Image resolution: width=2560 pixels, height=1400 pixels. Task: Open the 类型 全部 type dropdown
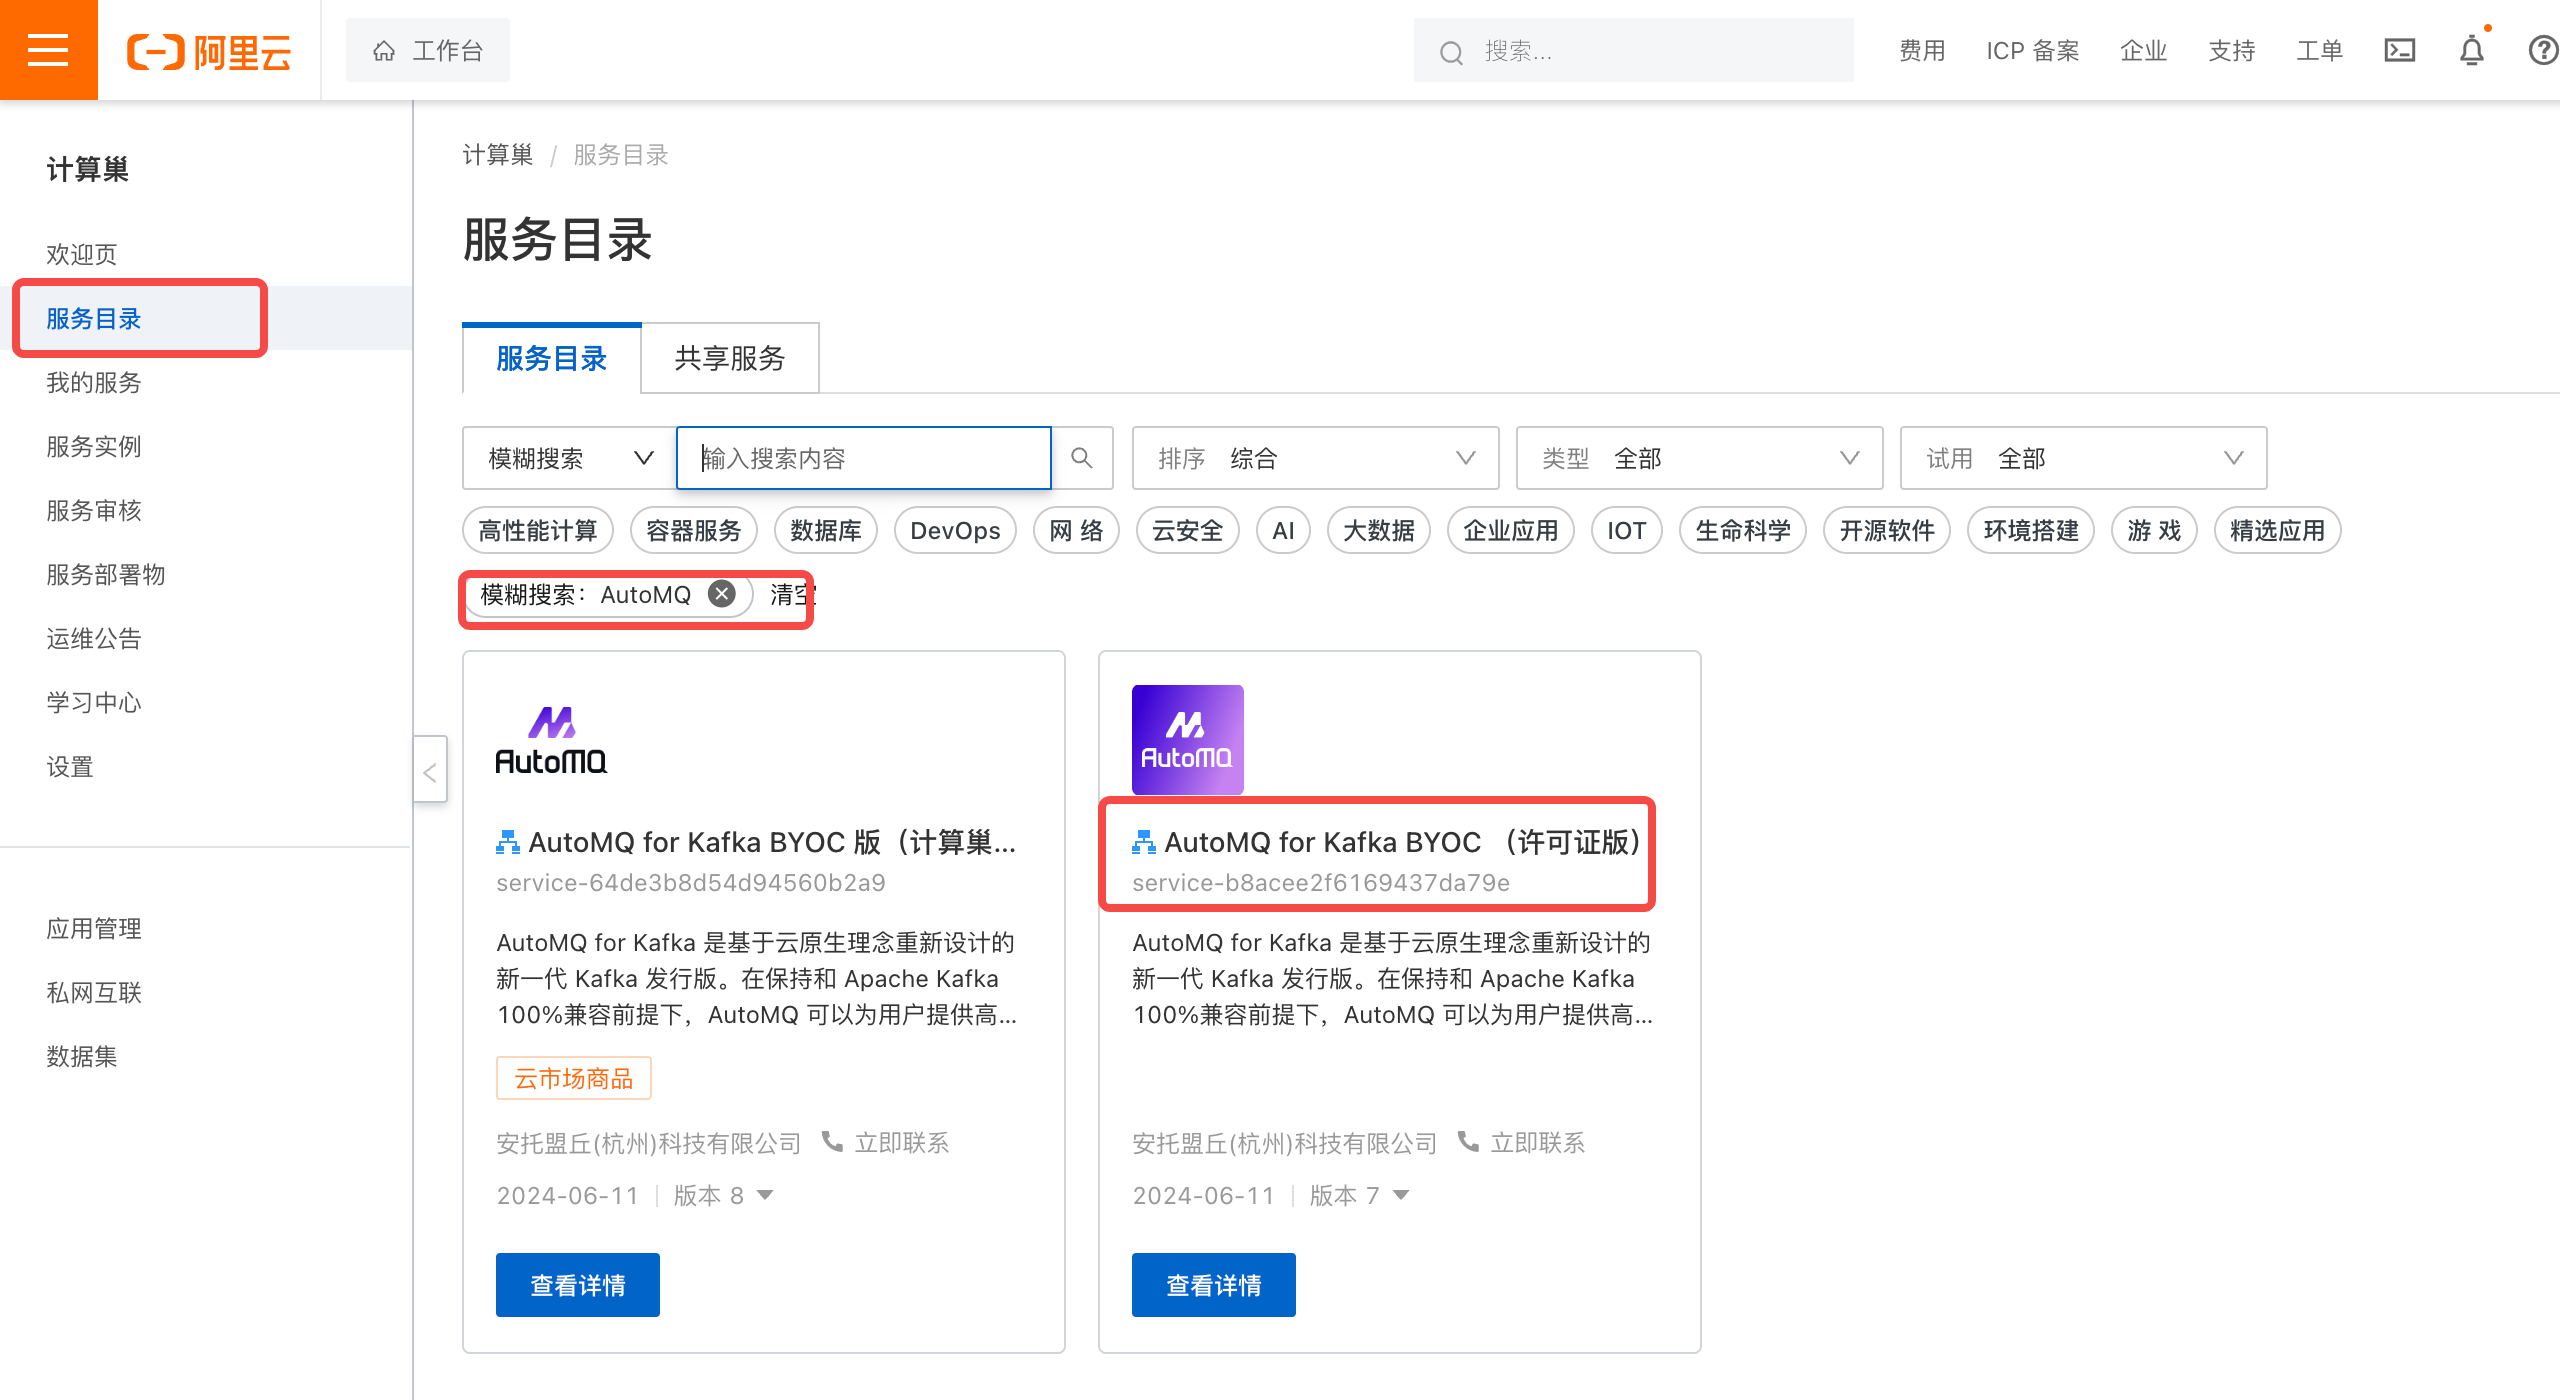[x=1699, y=458]
